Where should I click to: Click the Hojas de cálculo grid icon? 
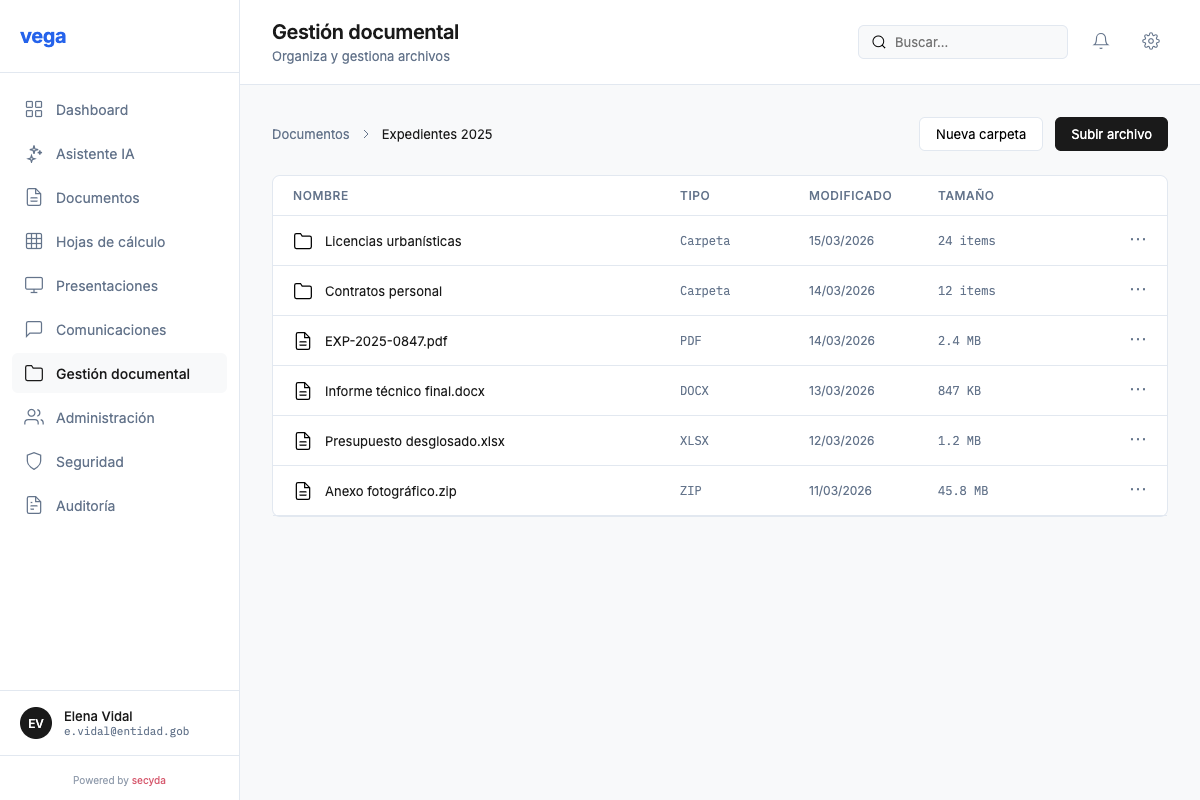point(34,242)
